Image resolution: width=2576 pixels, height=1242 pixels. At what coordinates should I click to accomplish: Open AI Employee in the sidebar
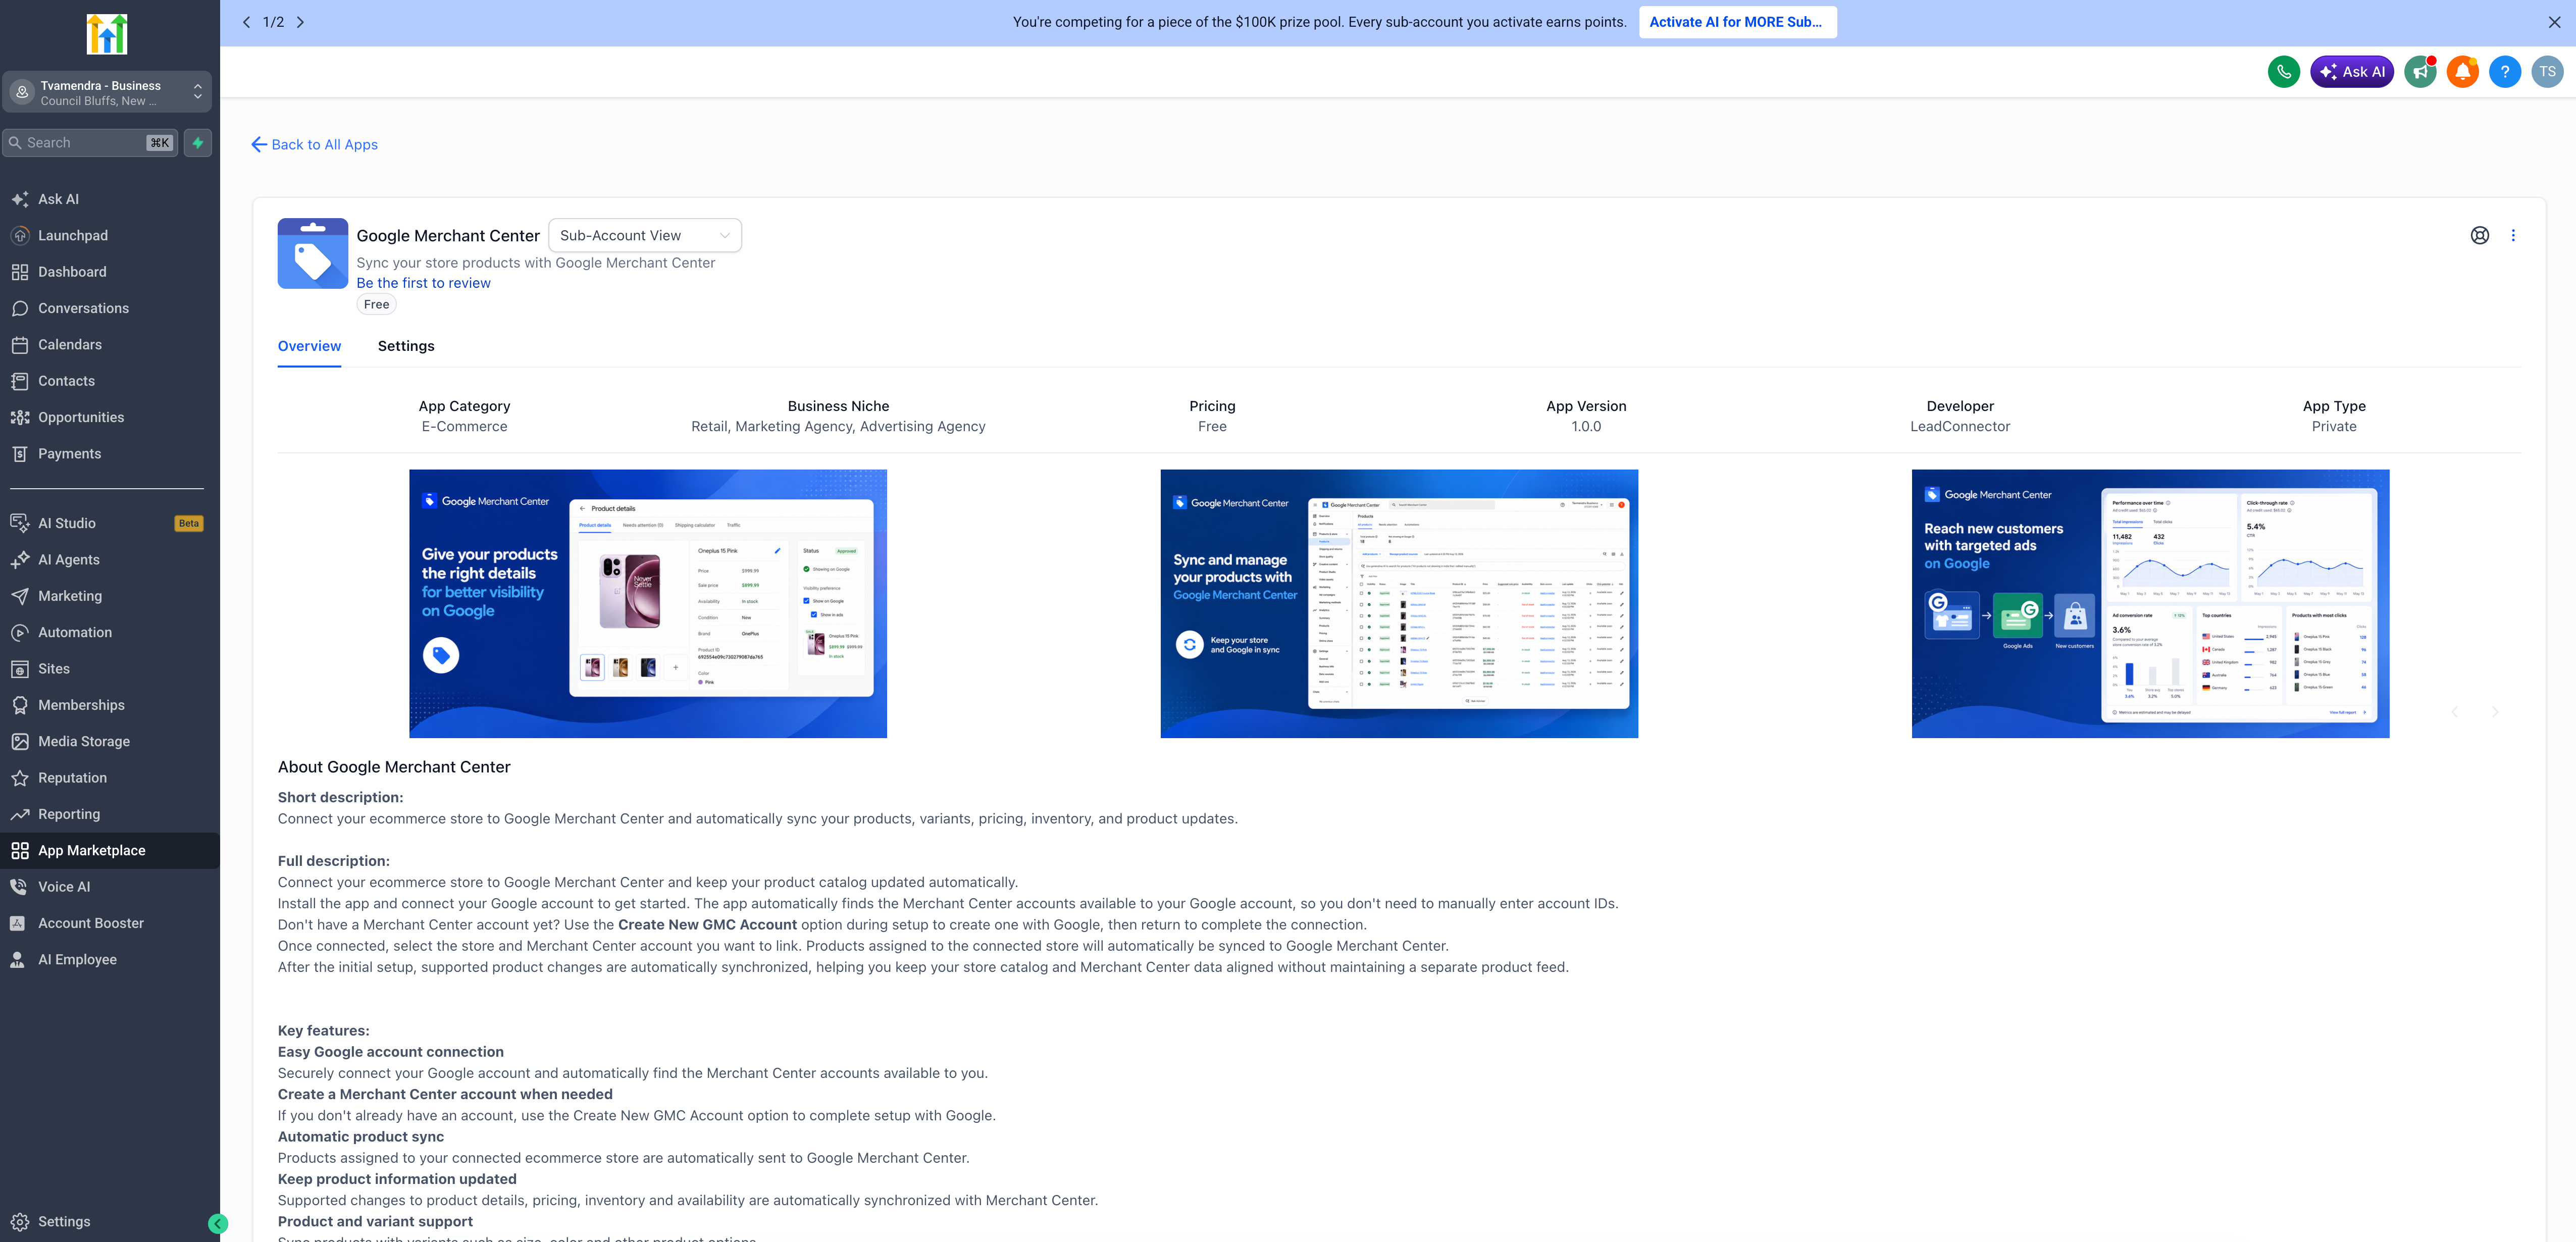point(110,960)
